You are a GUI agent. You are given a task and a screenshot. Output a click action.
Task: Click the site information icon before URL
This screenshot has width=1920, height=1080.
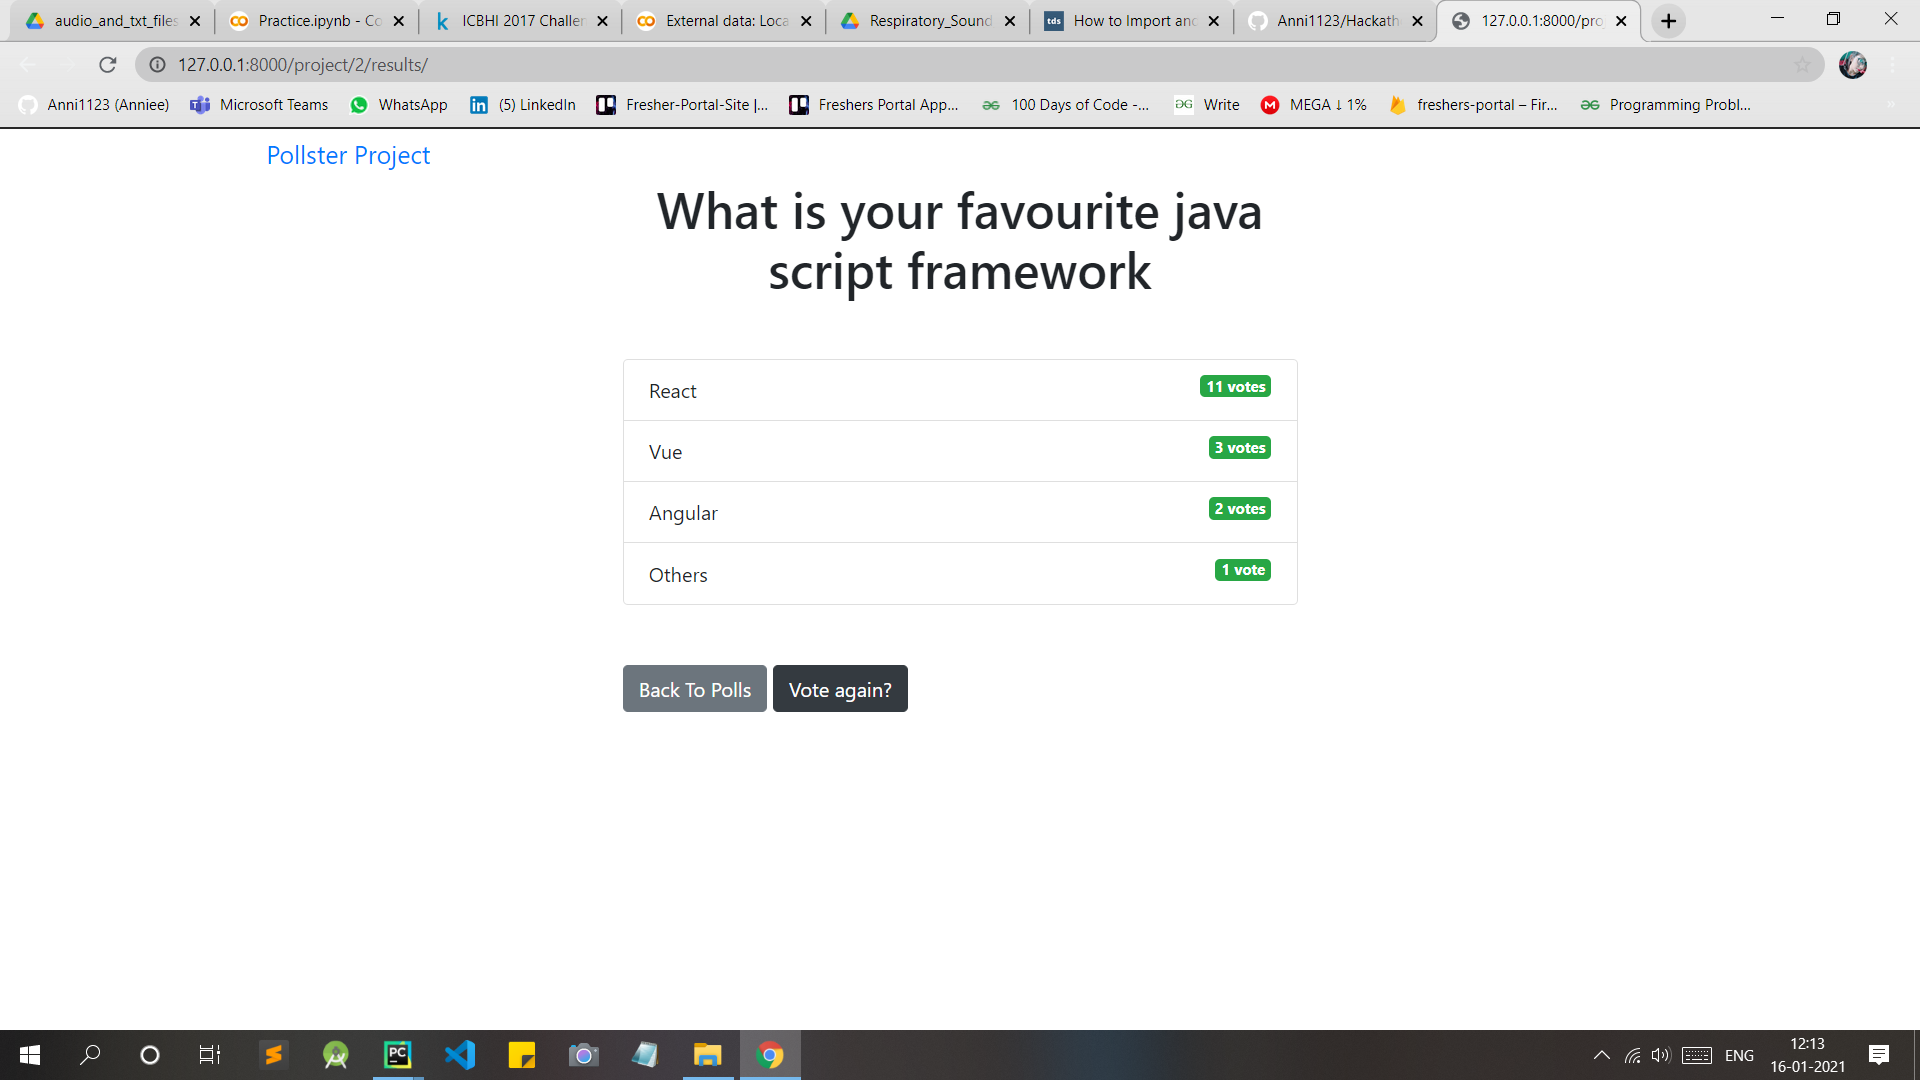pyautogui.click(x=157, y=65)
